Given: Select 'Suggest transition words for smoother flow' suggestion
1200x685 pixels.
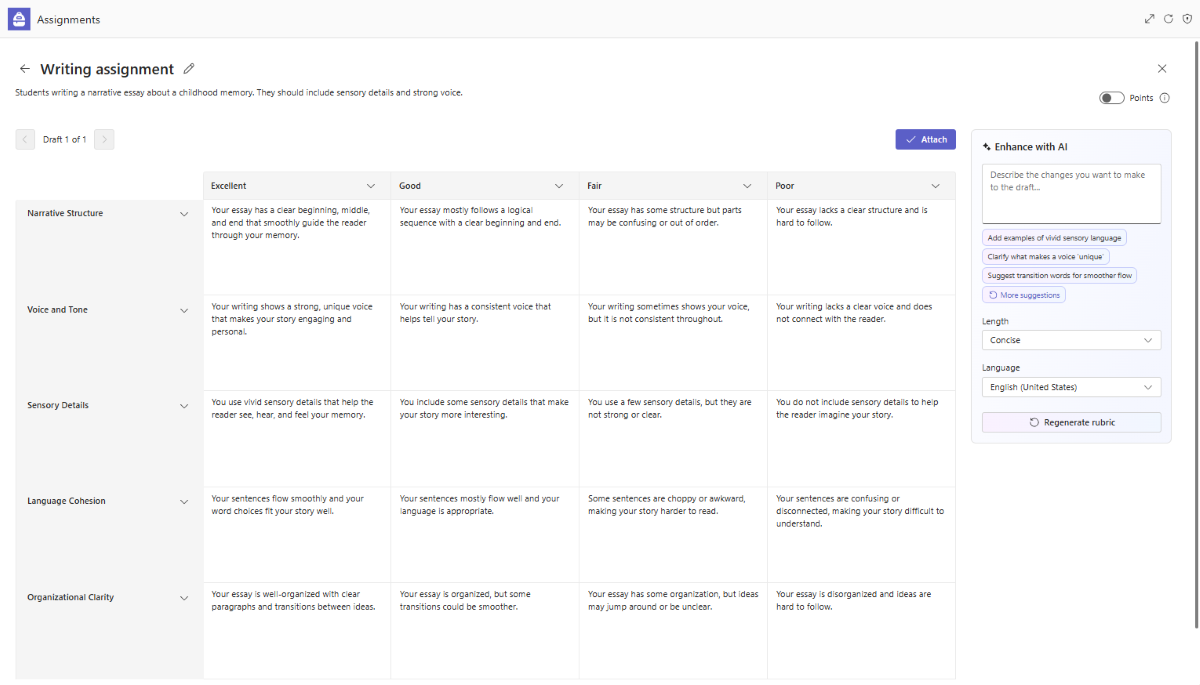Looking at the screenshot, I should [x=1059, y=276].
